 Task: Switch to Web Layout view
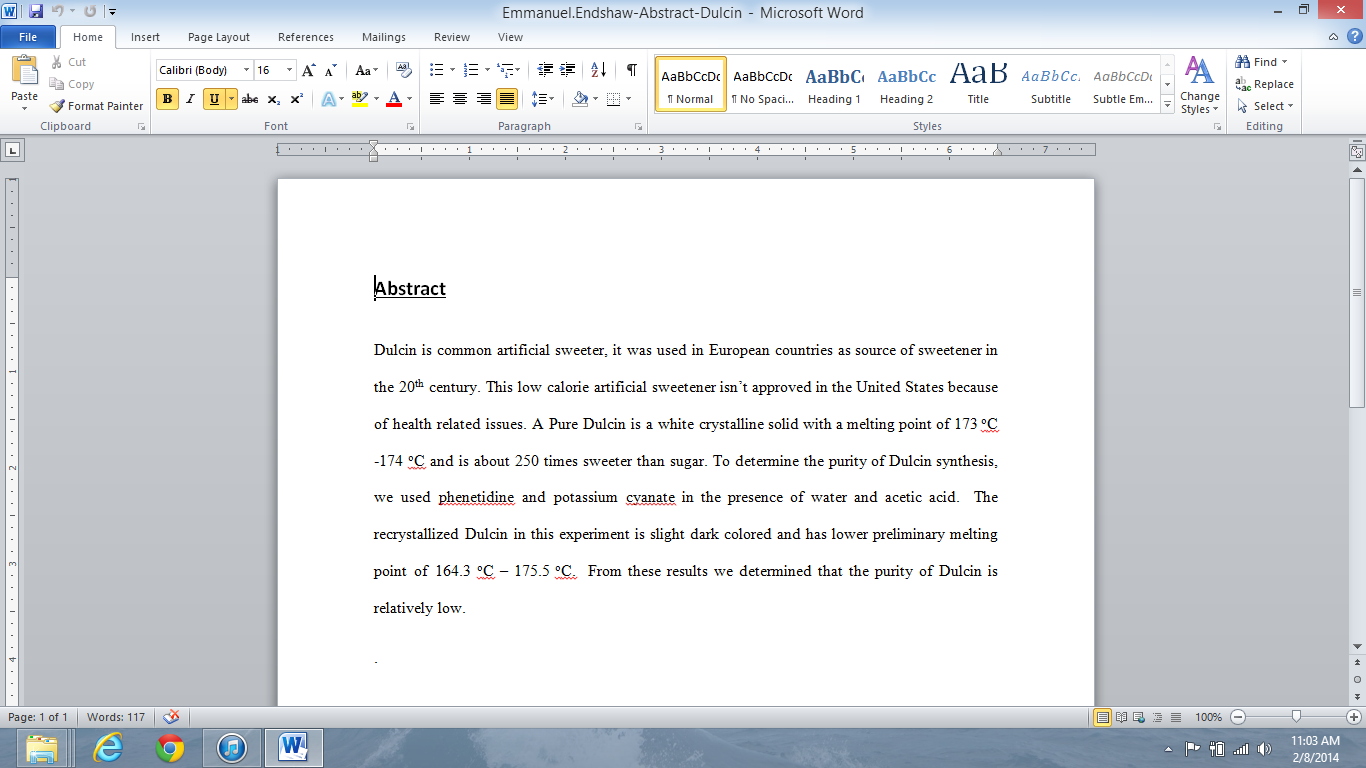pyautogui.click(x=1140, y=717)
